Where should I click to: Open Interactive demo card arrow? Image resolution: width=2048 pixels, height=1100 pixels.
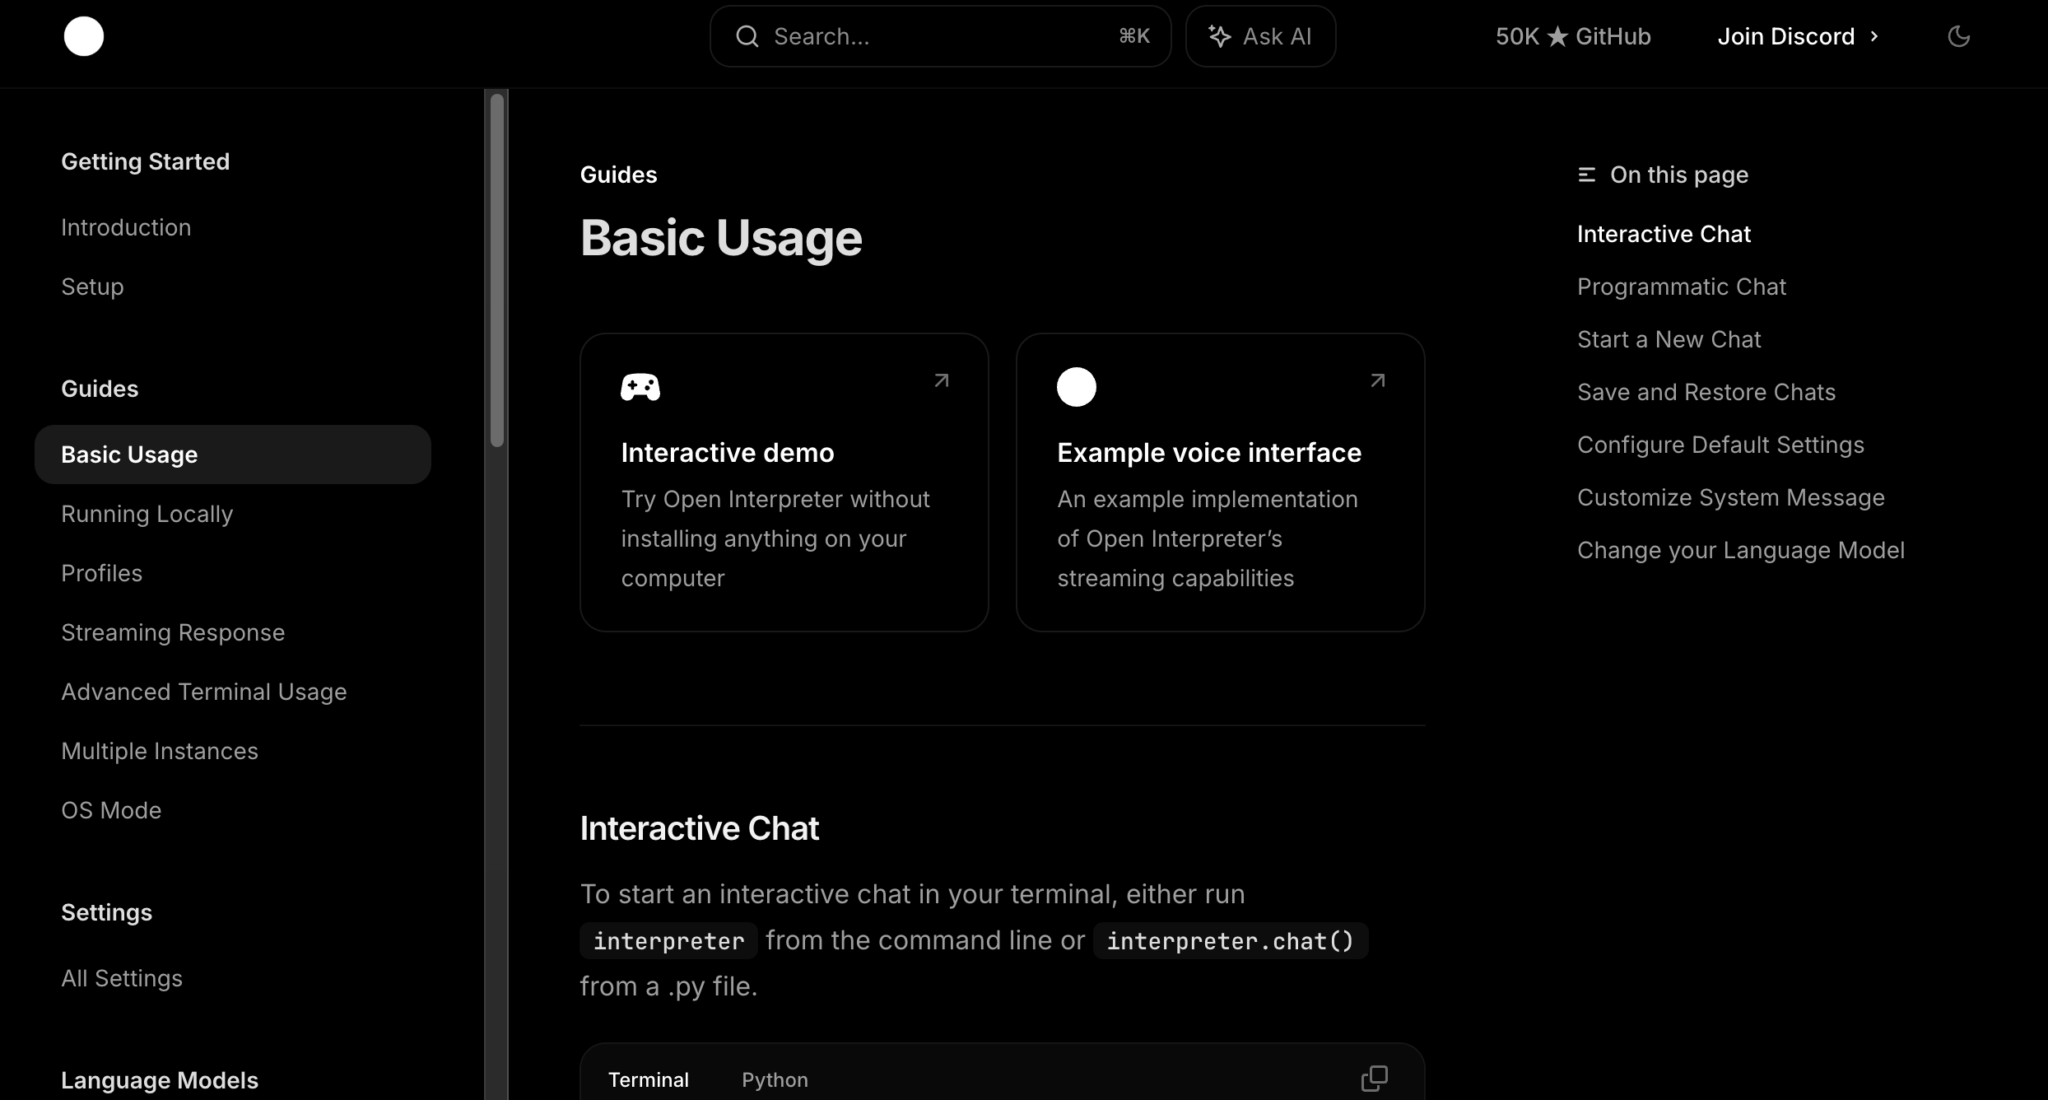tap(941, 381)
